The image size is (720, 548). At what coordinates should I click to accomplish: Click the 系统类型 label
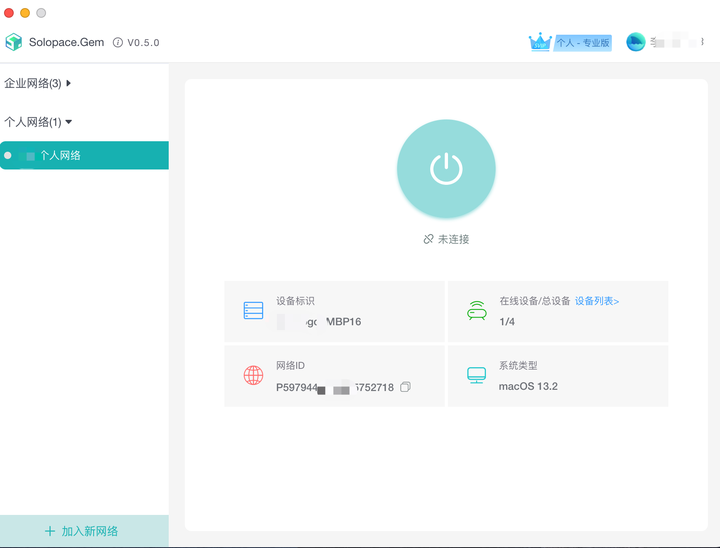[x=518, y=366]
